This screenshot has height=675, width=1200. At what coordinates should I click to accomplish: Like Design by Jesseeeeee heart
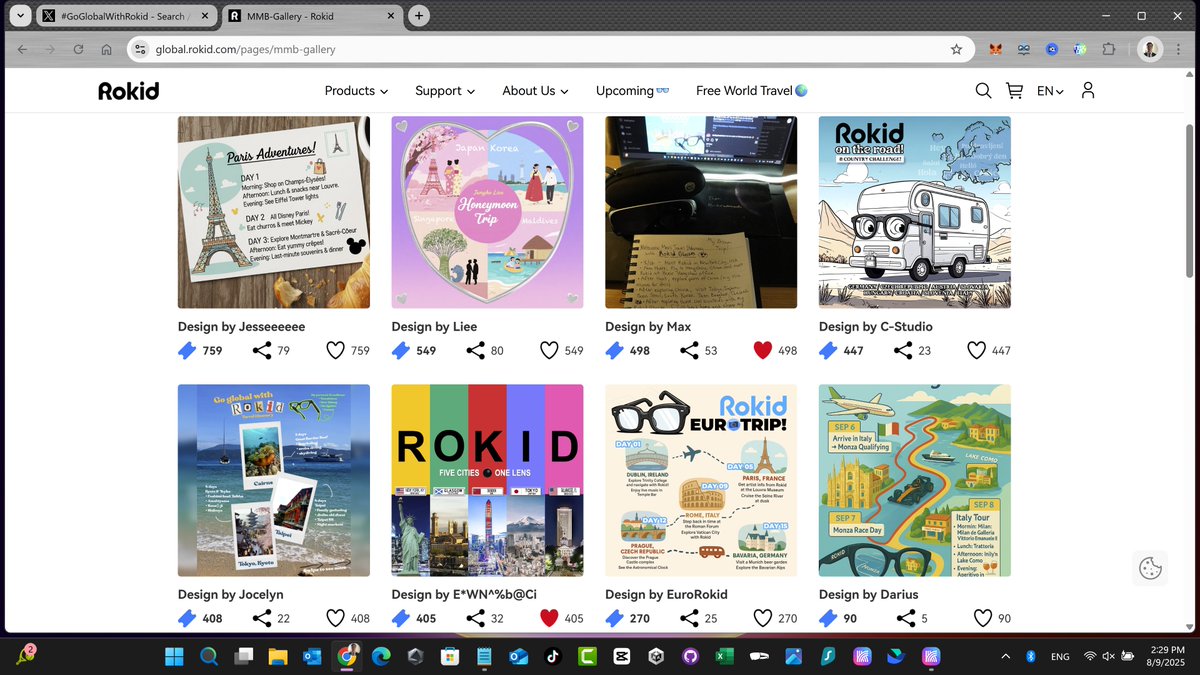tap(335, 350)
